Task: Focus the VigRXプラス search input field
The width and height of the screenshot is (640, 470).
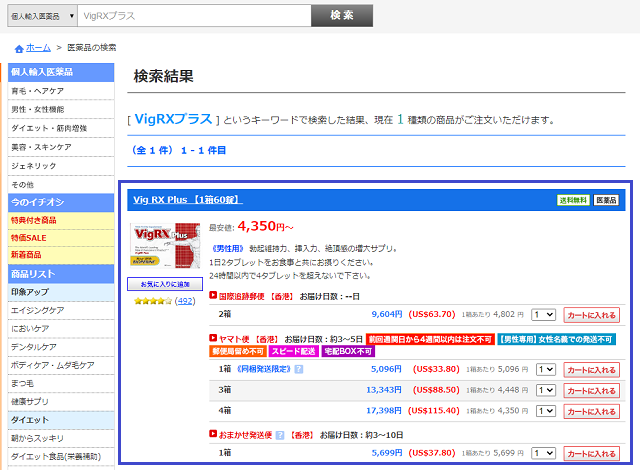Action: 194,16
